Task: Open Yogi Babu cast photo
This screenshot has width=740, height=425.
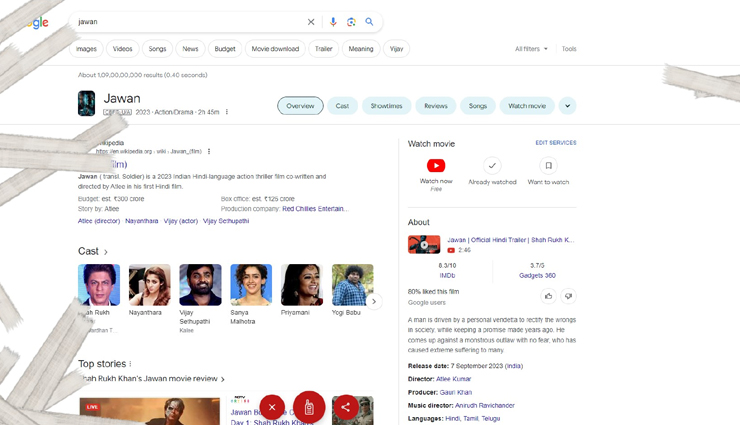Action: 353,285
